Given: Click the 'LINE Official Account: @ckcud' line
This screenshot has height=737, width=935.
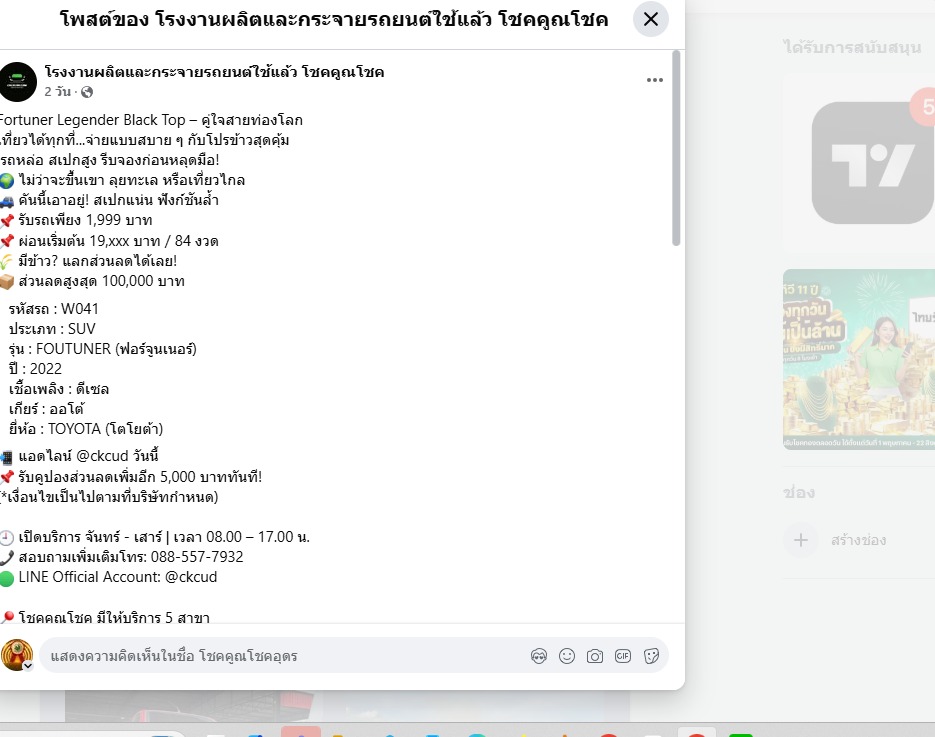Looking at the screenshot, I should tap(117, 577).
